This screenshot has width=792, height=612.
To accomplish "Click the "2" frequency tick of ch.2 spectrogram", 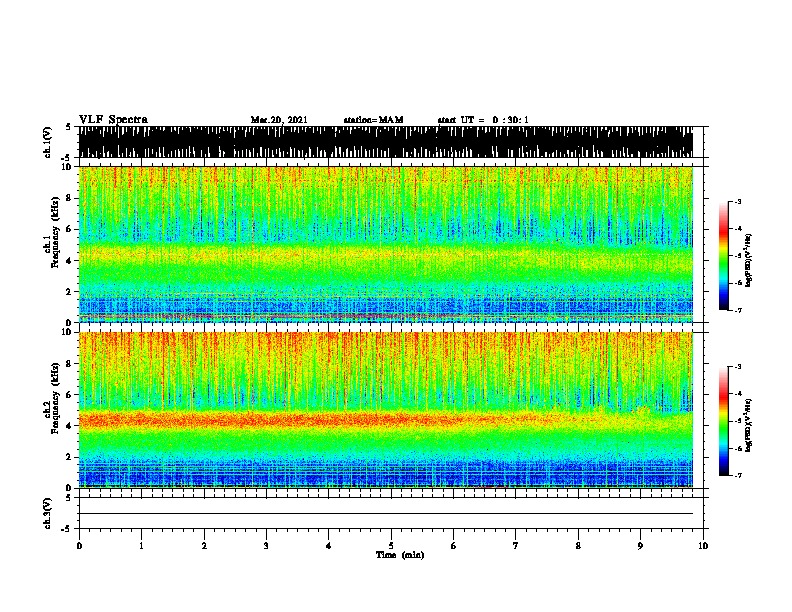I will point(70,457).
